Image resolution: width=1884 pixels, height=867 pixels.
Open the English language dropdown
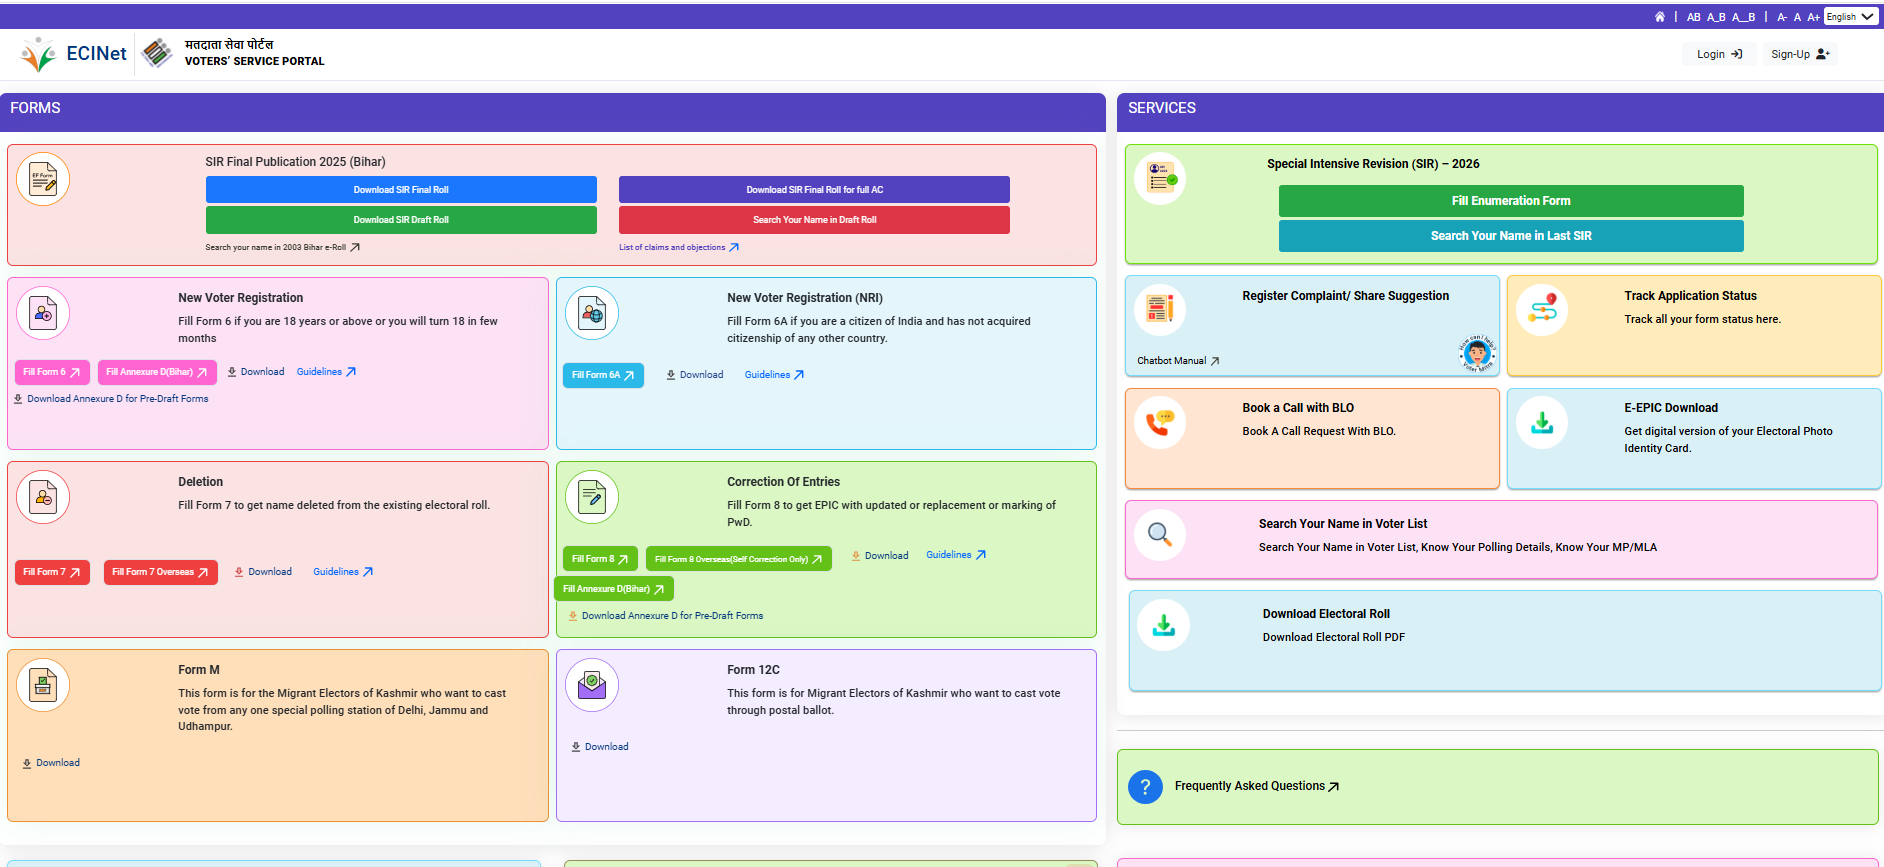1849,17
